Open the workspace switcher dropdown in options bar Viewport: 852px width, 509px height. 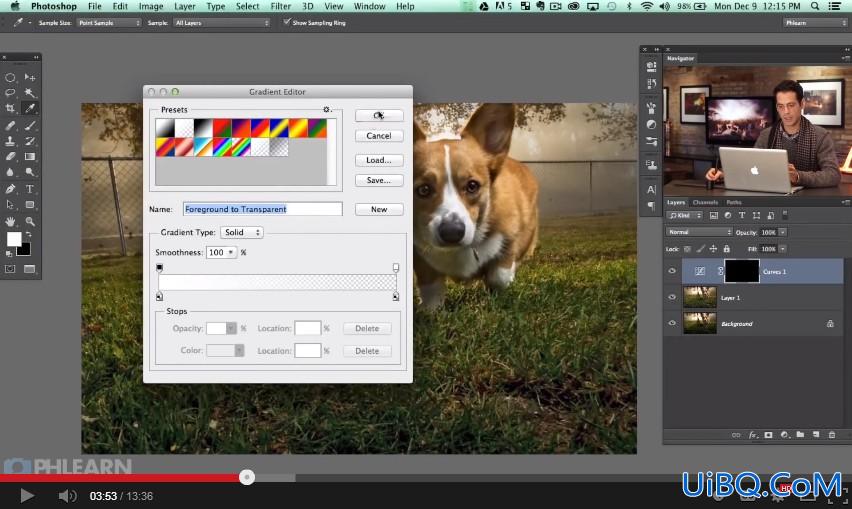[815, 23]
